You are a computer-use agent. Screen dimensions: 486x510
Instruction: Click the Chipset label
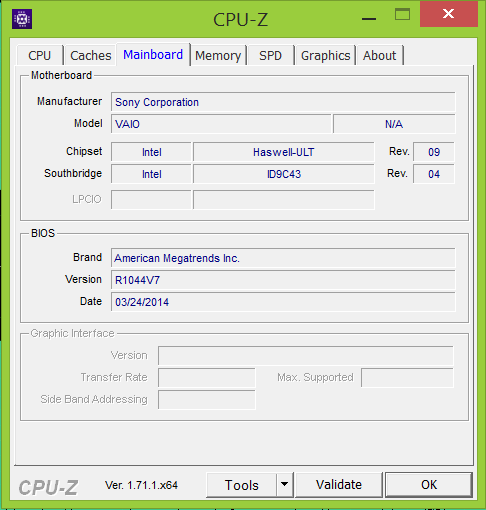(84, 151)
